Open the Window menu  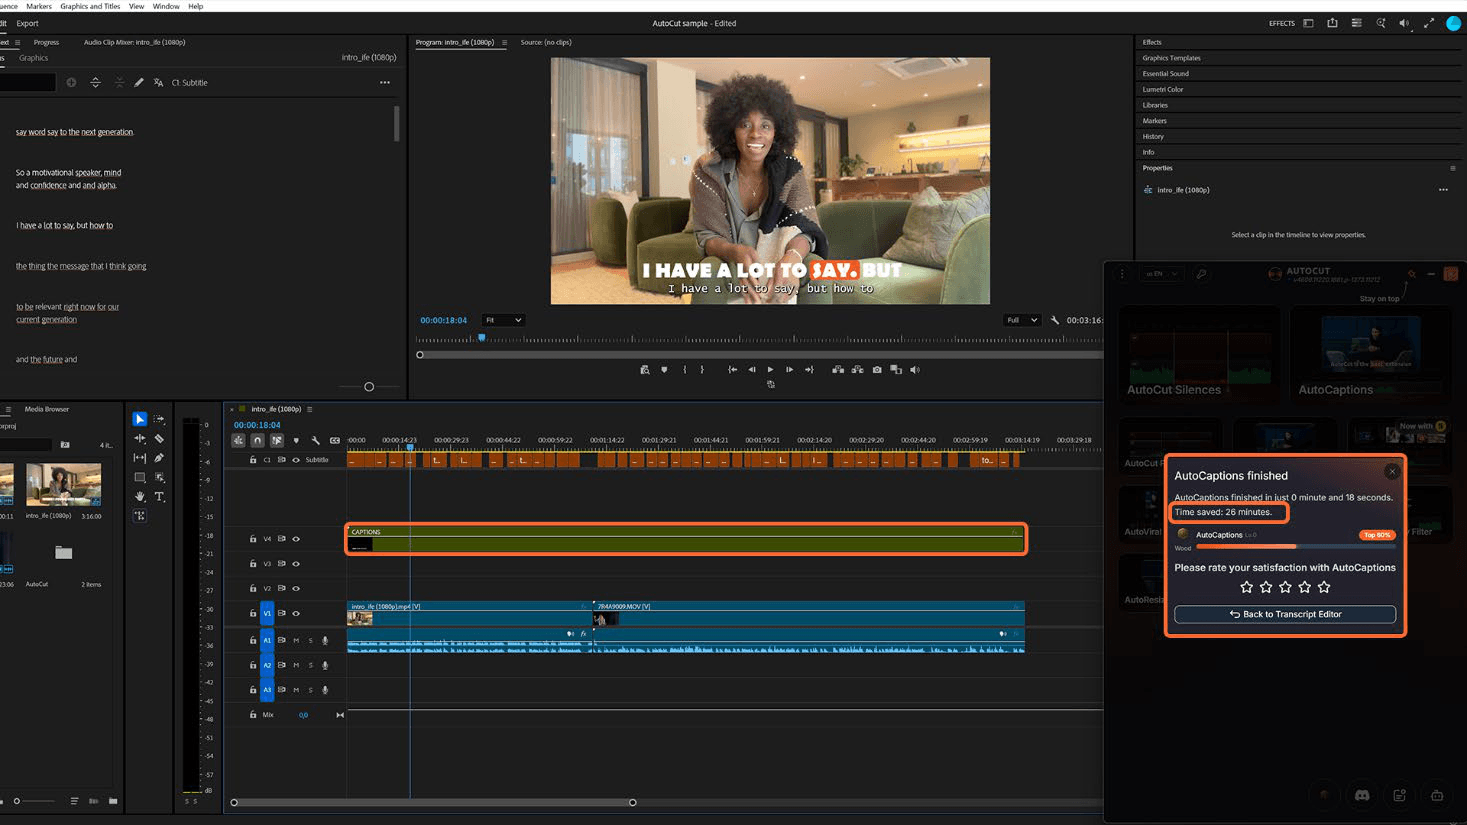(166, 6)
